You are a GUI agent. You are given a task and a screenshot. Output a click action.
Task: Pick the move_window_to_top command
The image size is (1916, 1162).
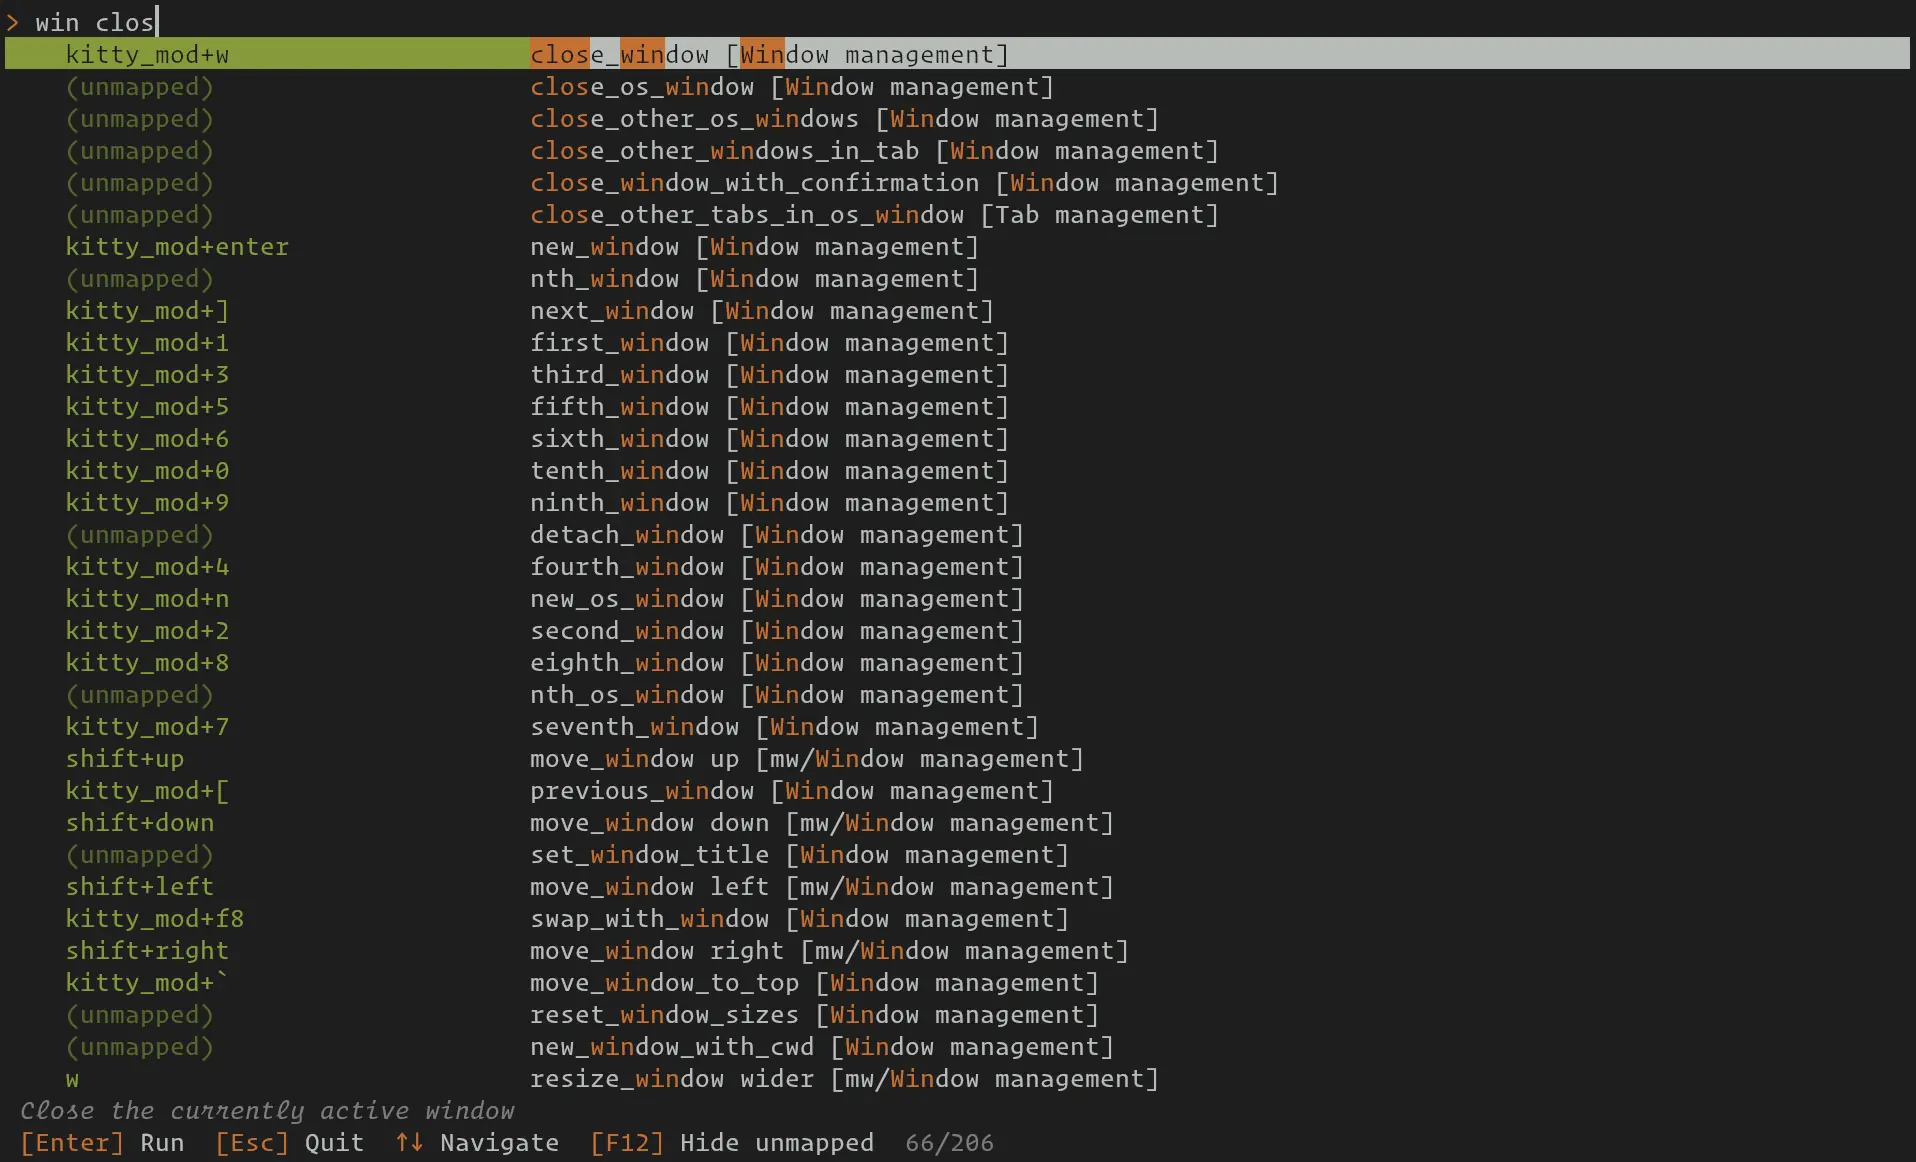[957, 982]
